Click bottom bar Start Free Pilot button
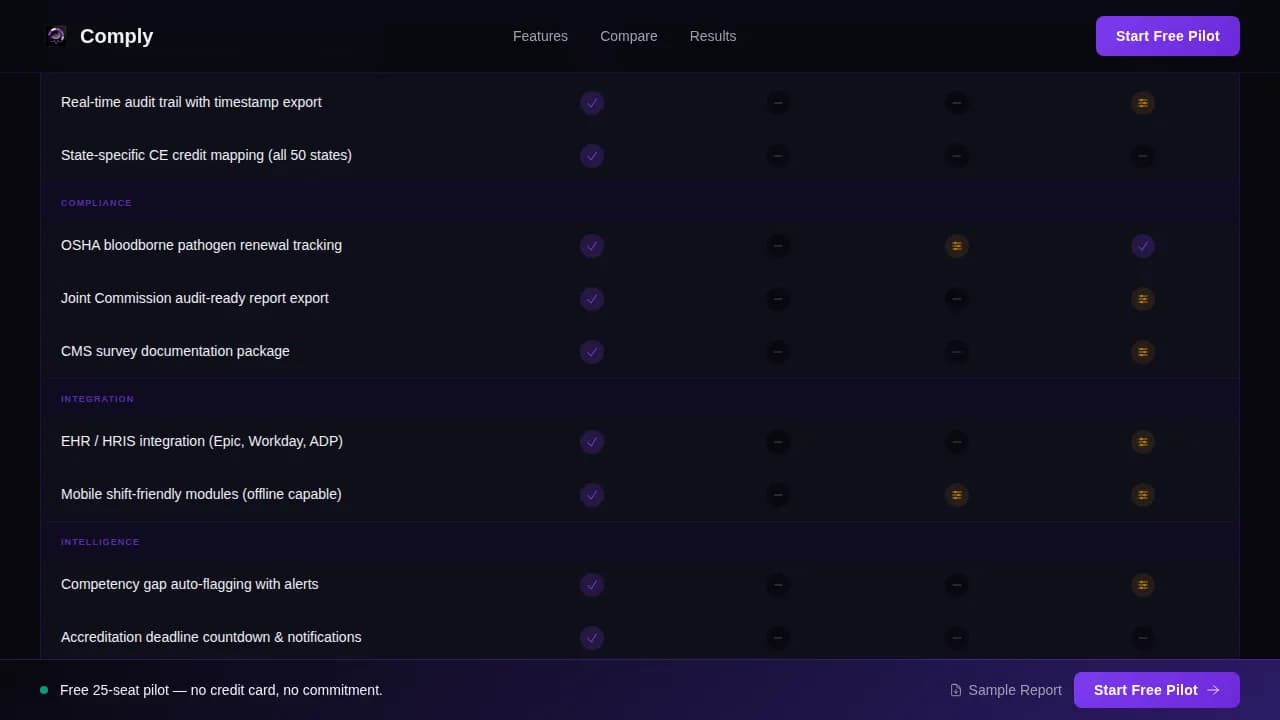 [1157, 690]
